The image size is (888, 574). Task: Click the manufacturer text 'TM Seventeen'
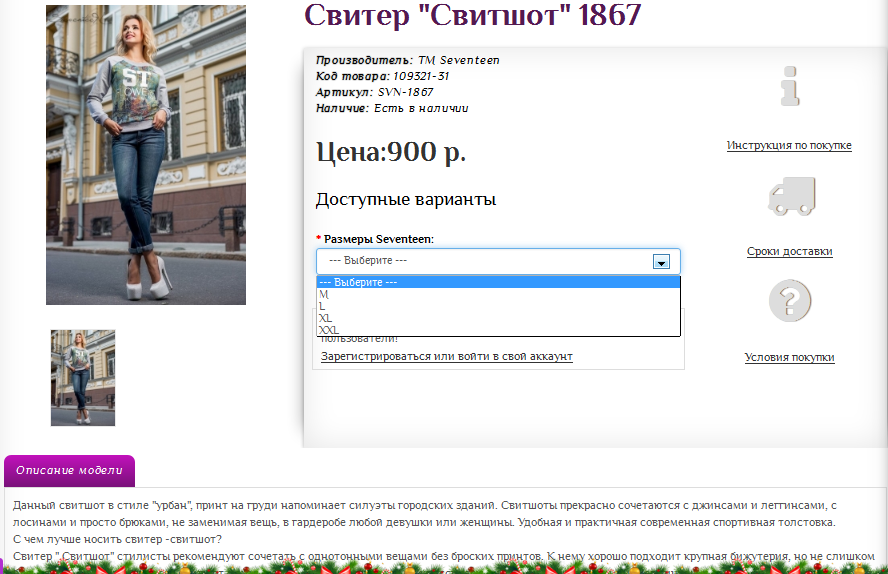459,60
